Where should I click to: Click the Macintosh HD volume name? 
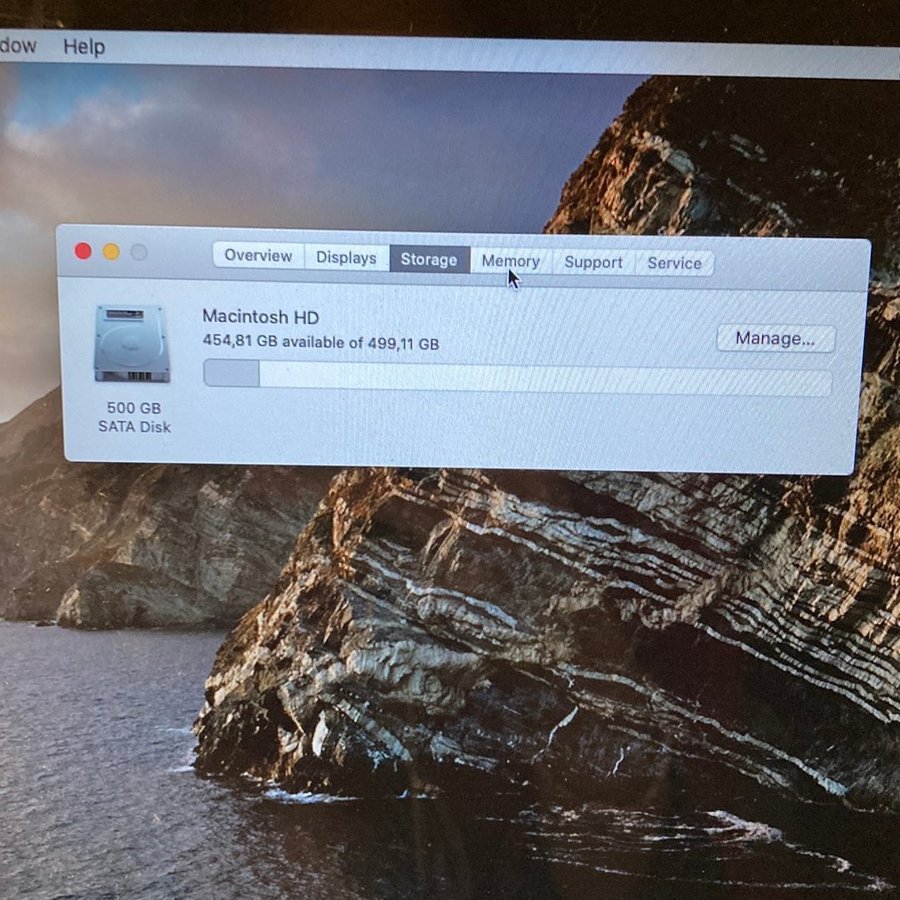click(260, 317)
